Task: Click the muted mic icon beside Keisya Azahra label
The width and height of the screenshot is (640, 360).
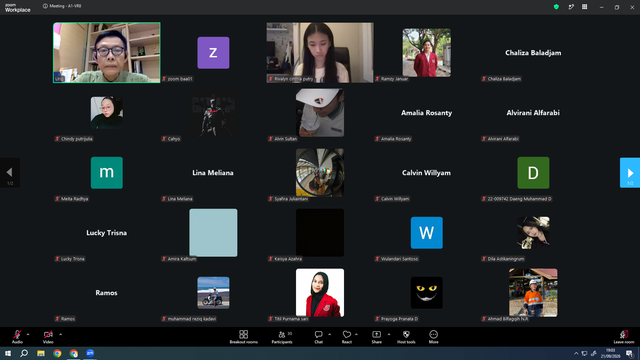Action: [271, 259]
